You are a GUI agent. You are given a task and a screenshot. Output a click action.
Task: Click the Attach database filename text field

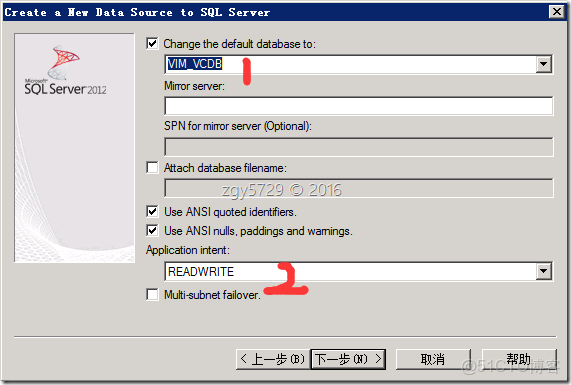(358, 188)
